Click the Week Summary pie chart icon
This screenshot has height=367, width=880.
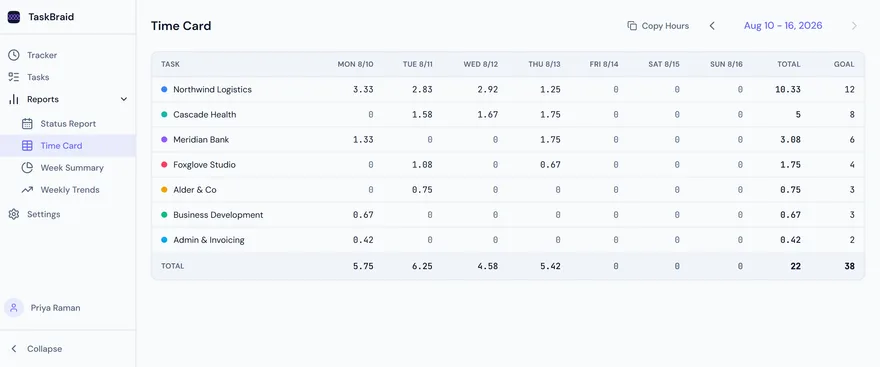27,168
